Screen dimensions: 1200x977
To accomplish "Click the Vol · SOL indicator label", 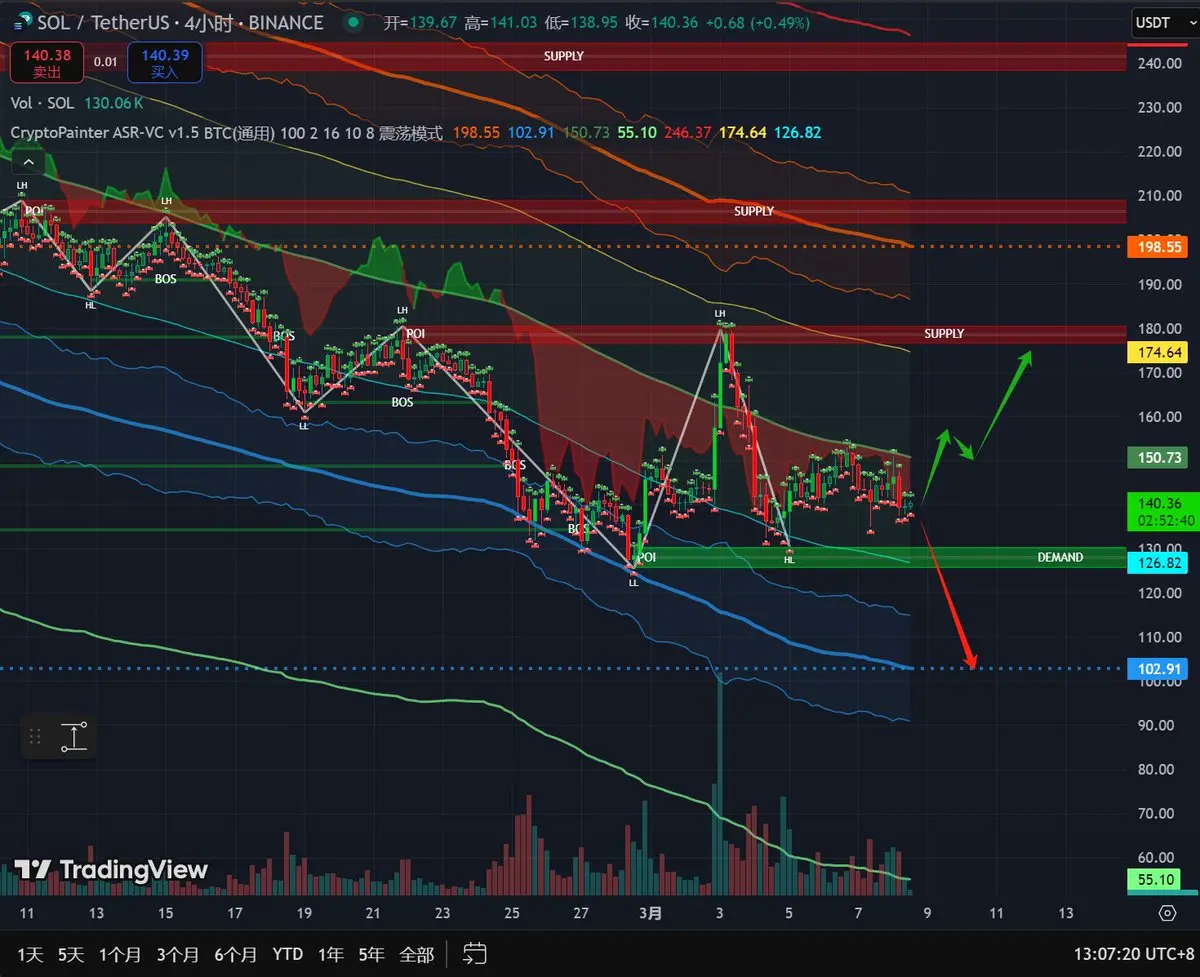I will click(x=42, y=103).
